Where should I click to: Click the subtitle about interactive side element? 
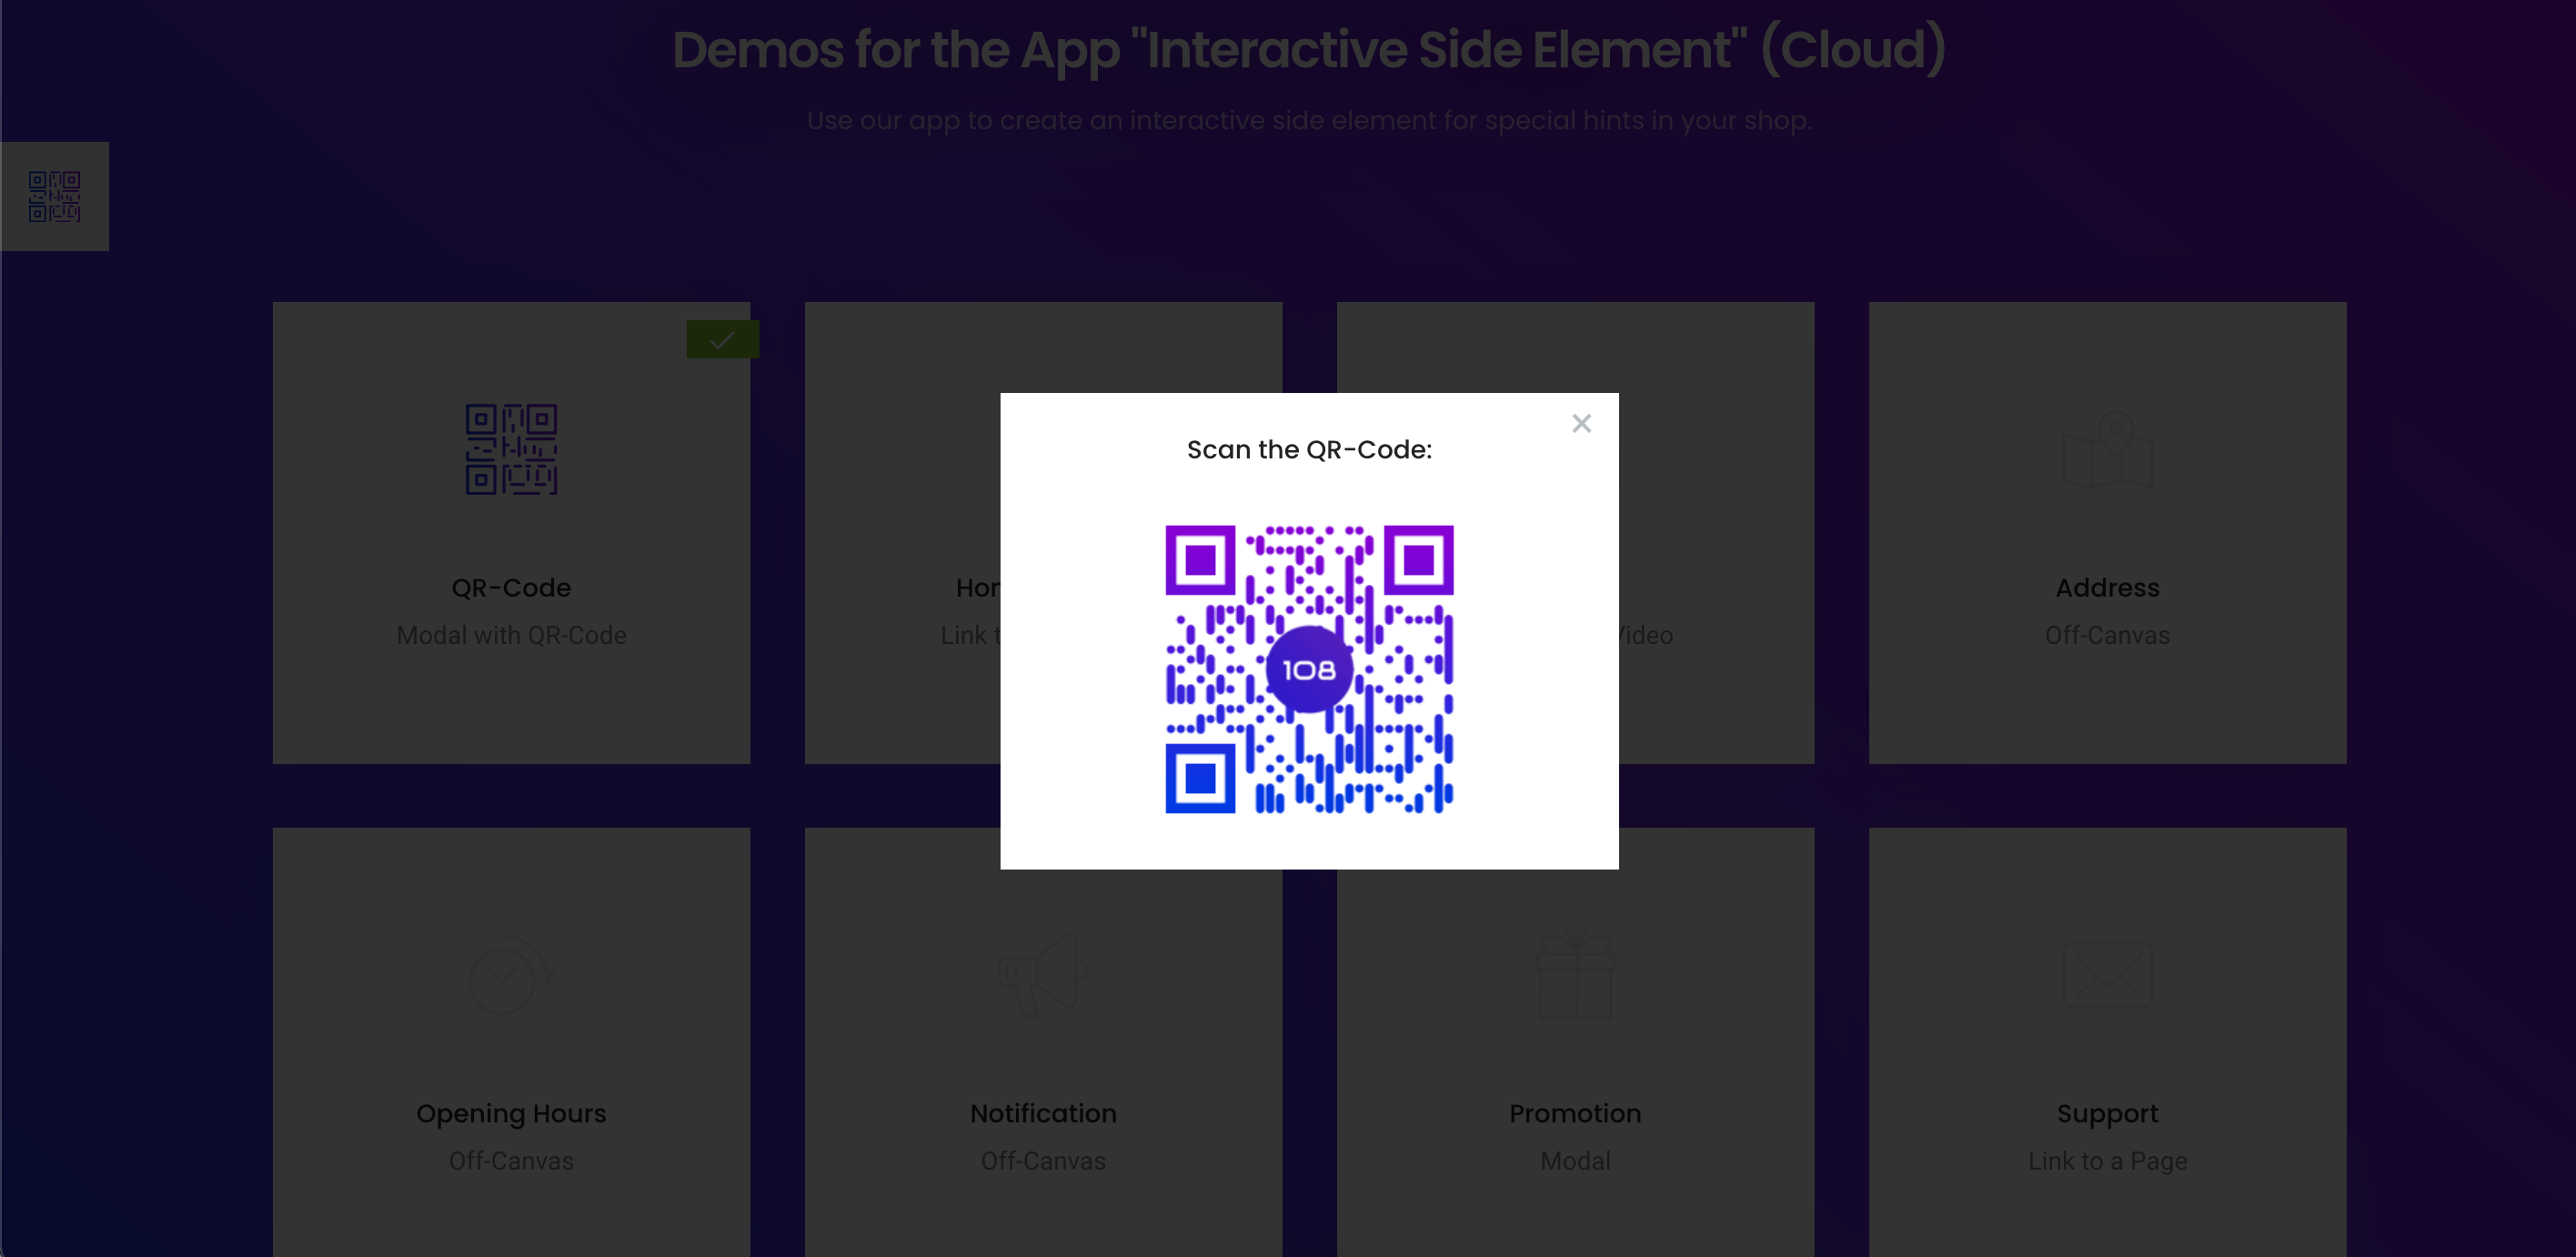click(x=1309, y=120)
